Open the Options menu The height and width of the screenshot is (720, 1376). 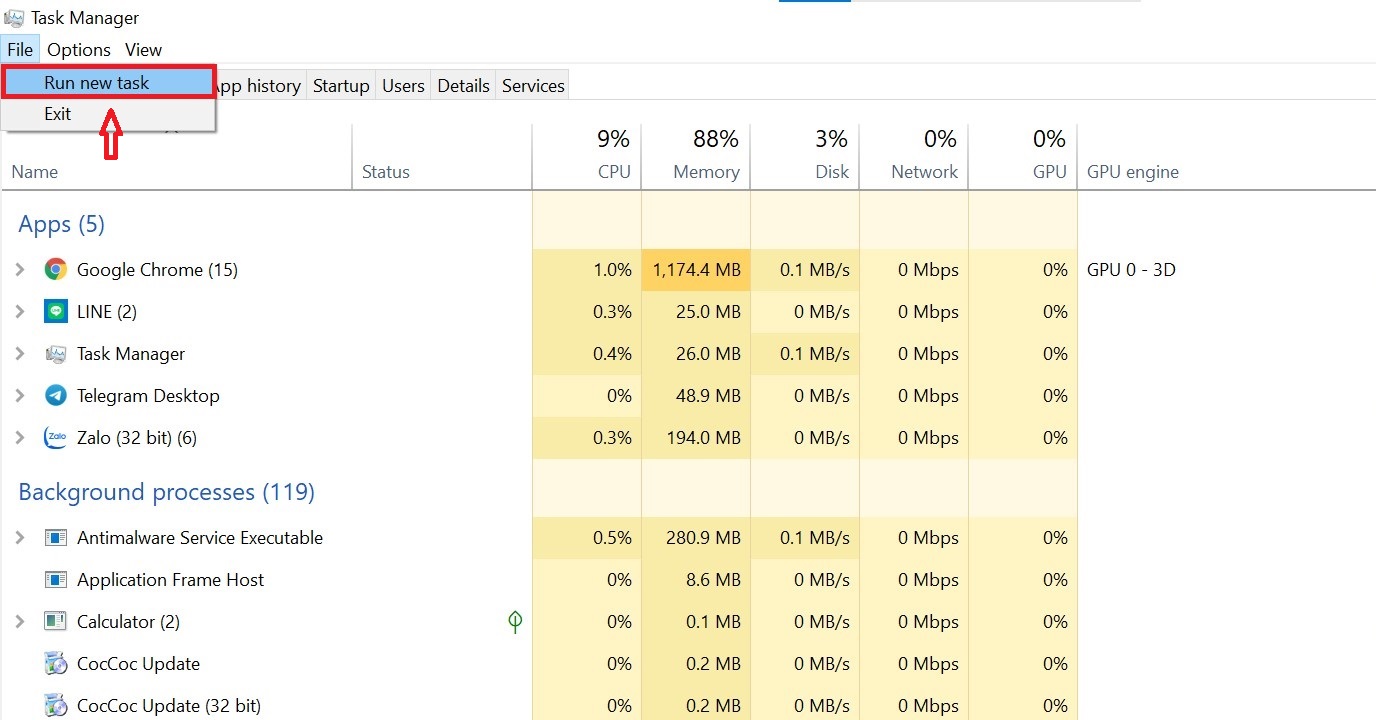[79, 49]
